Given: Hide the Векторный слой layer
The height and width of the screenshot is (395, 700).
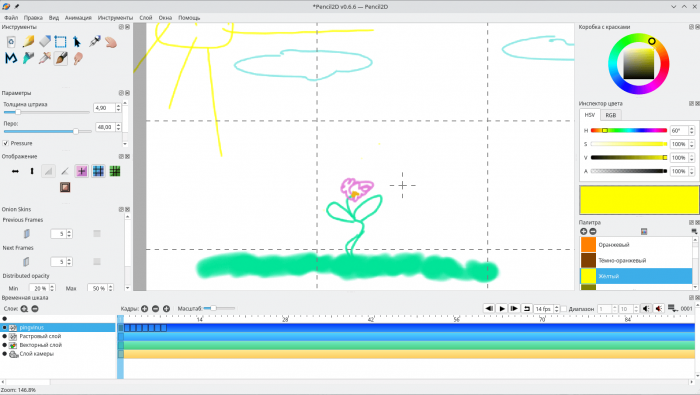Looking at the screenshot, I should (5, 345).
